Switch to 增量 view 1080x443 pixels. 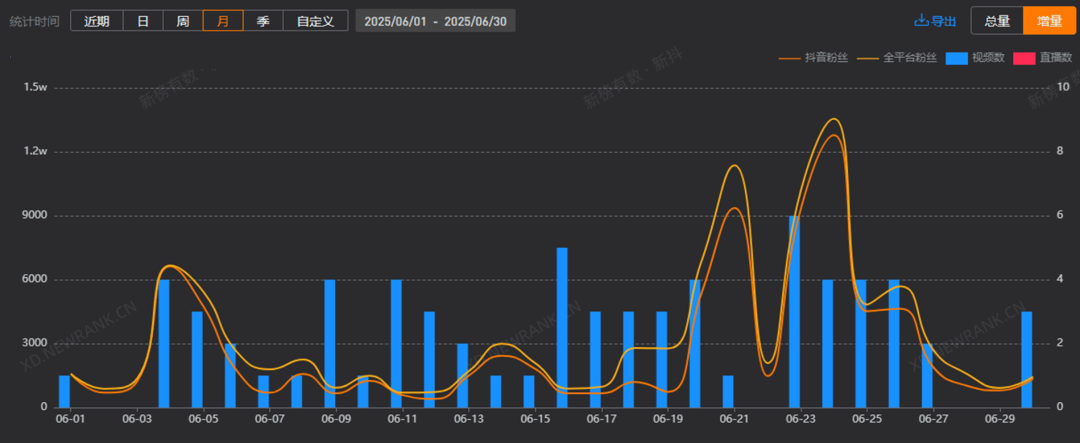[x=1049, y=21]
